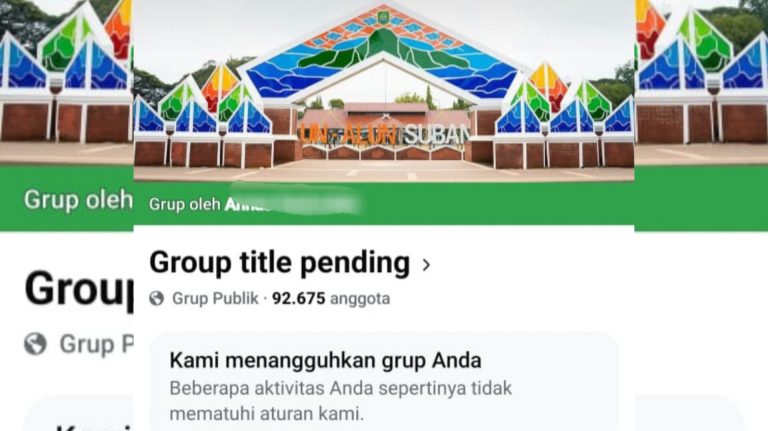Click the green banner strip at right side

point(701,198)
